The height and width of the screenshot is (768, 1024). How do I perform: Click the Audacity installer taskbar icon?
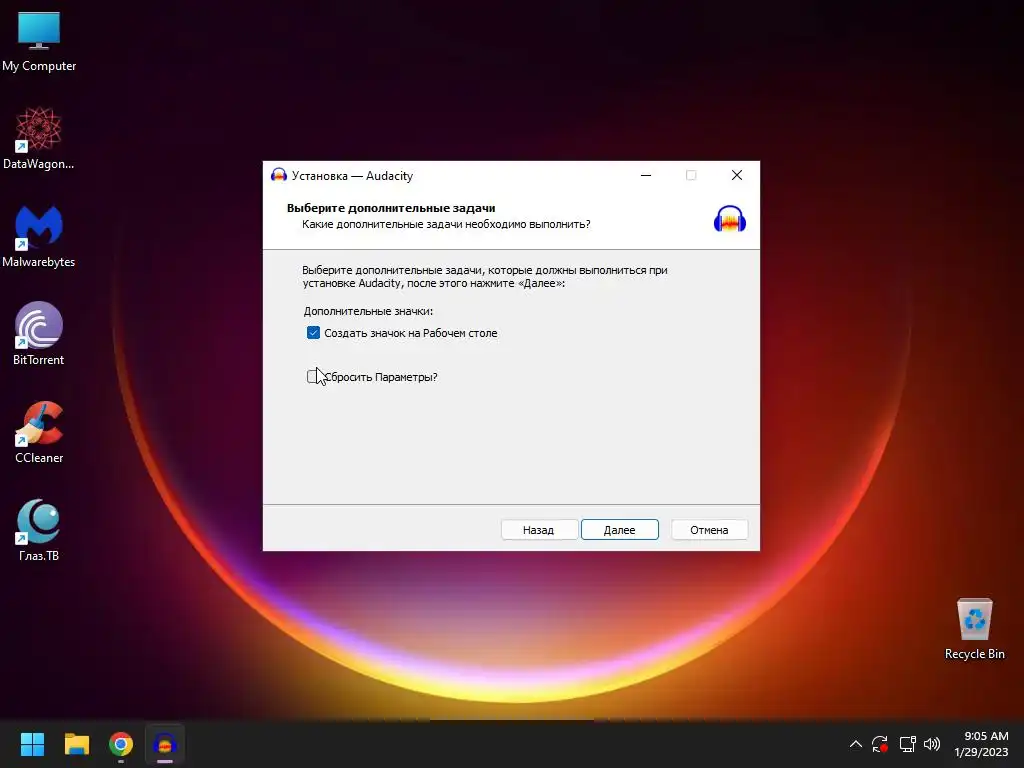[165, 744]
